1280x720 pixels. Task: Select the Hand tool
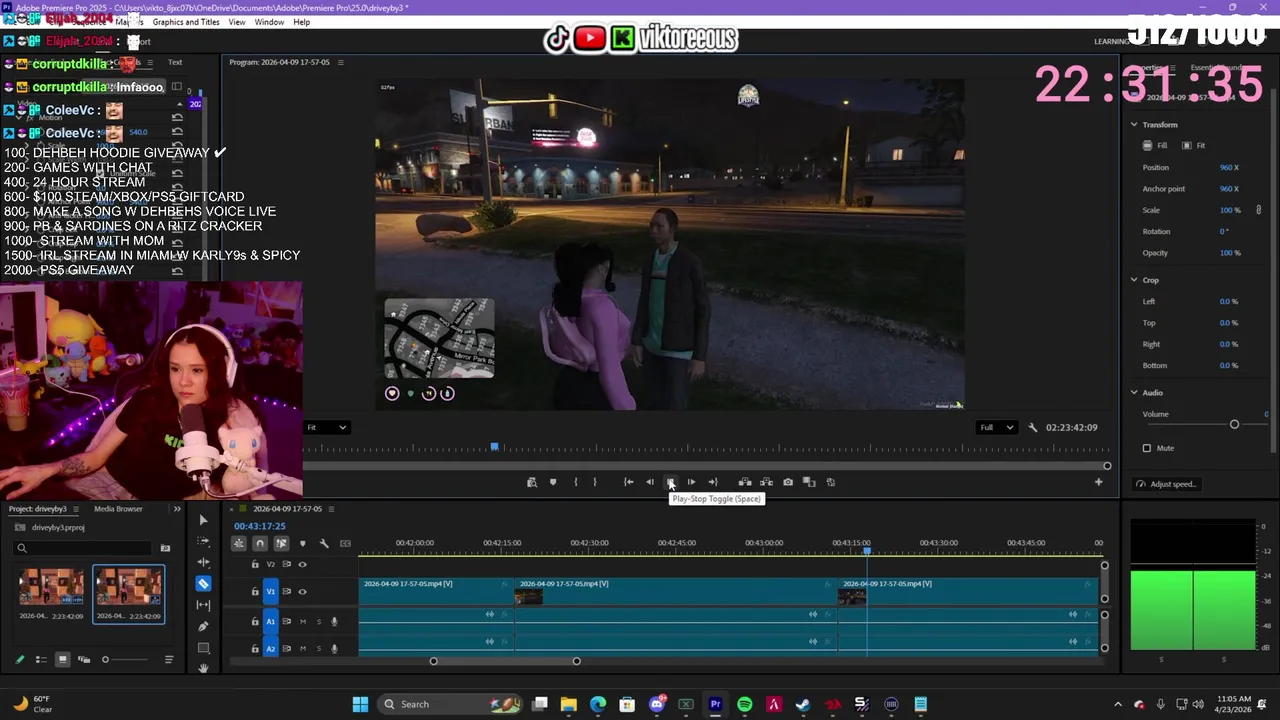(x=203, y=667)
